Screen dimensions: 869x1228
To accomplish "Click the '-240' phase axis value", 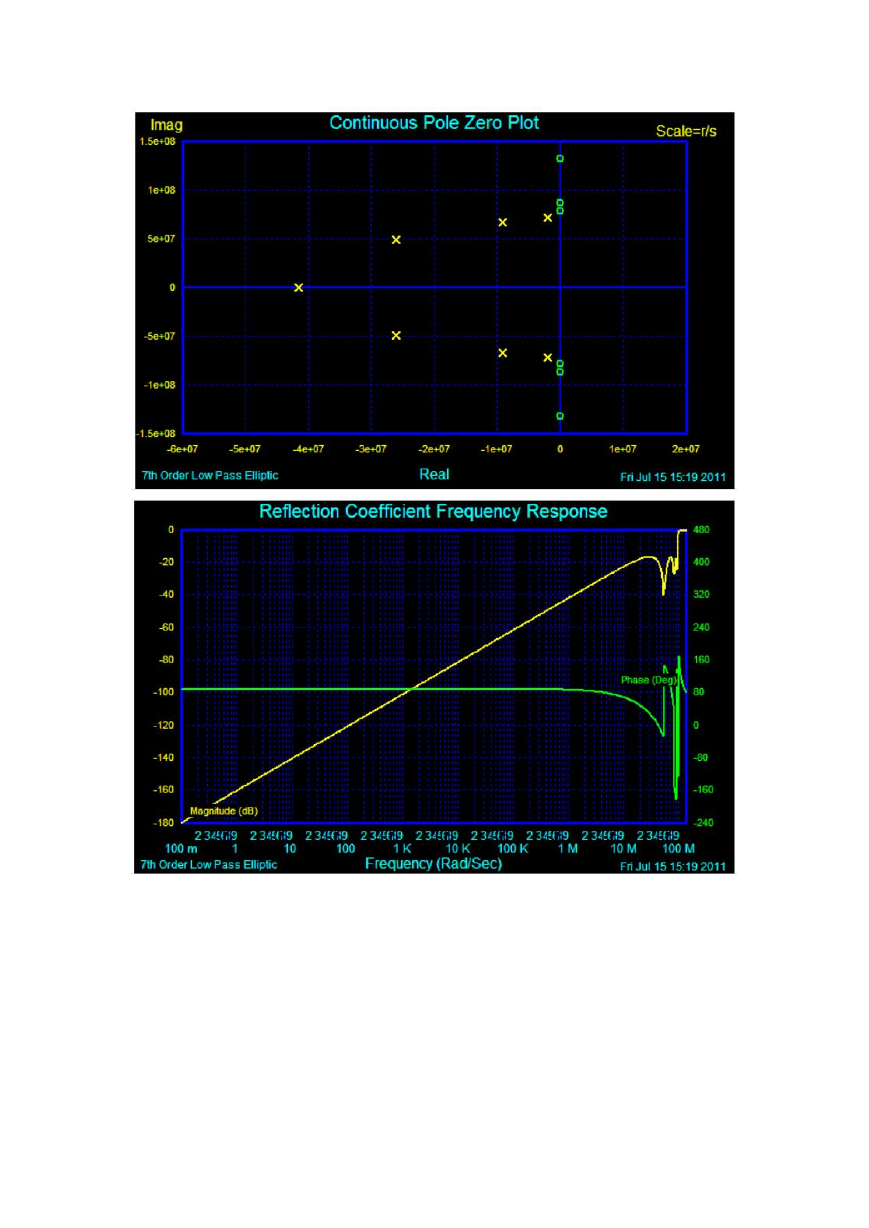I will coord(703,822).
